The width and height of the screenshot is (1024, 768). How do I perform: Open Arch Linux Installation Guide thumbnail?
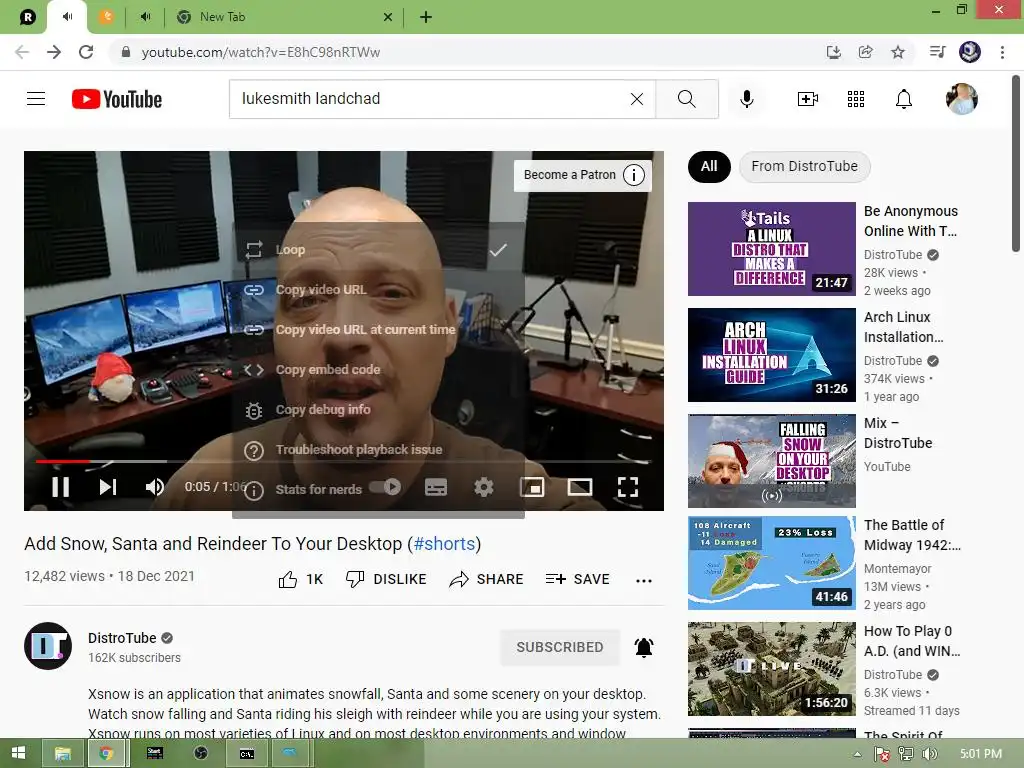point(771,355)
